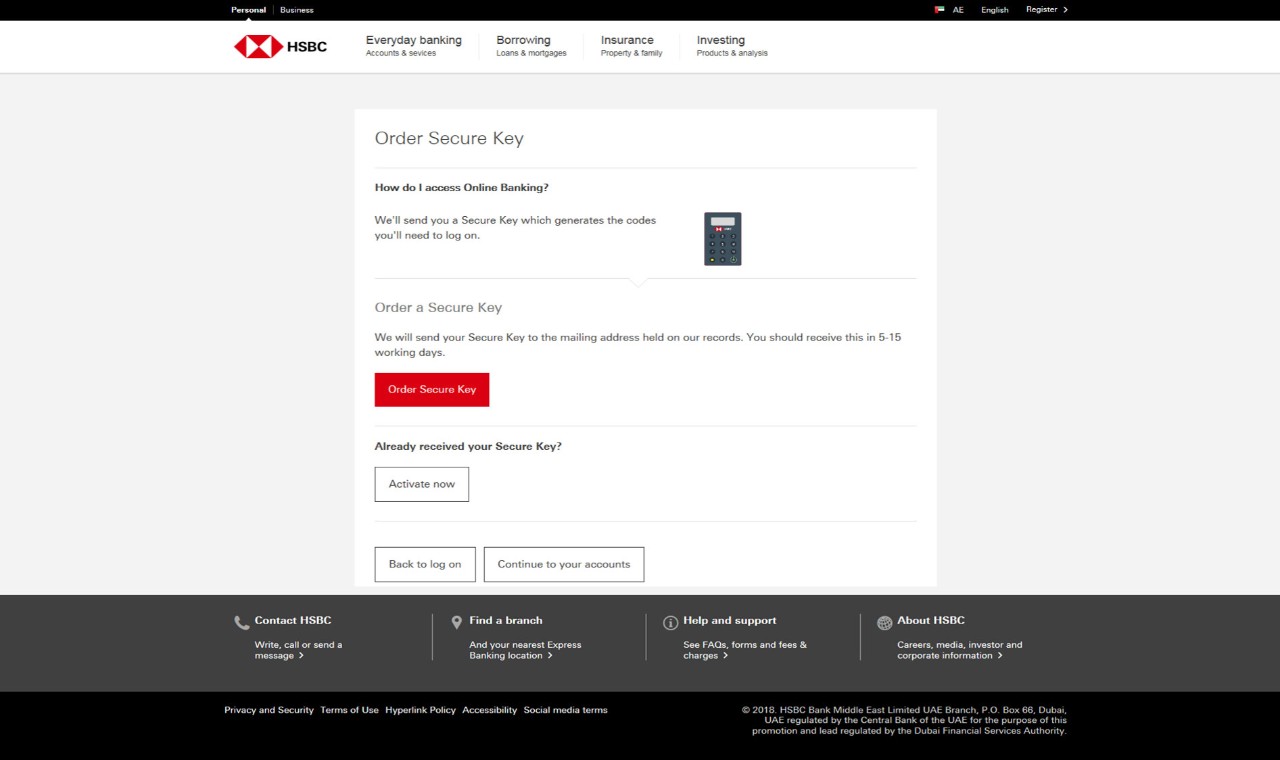Open the Help and support footer link
The width and height of the screenshot is (1280, 760).
pyautogui.click(x=730, y=621)
